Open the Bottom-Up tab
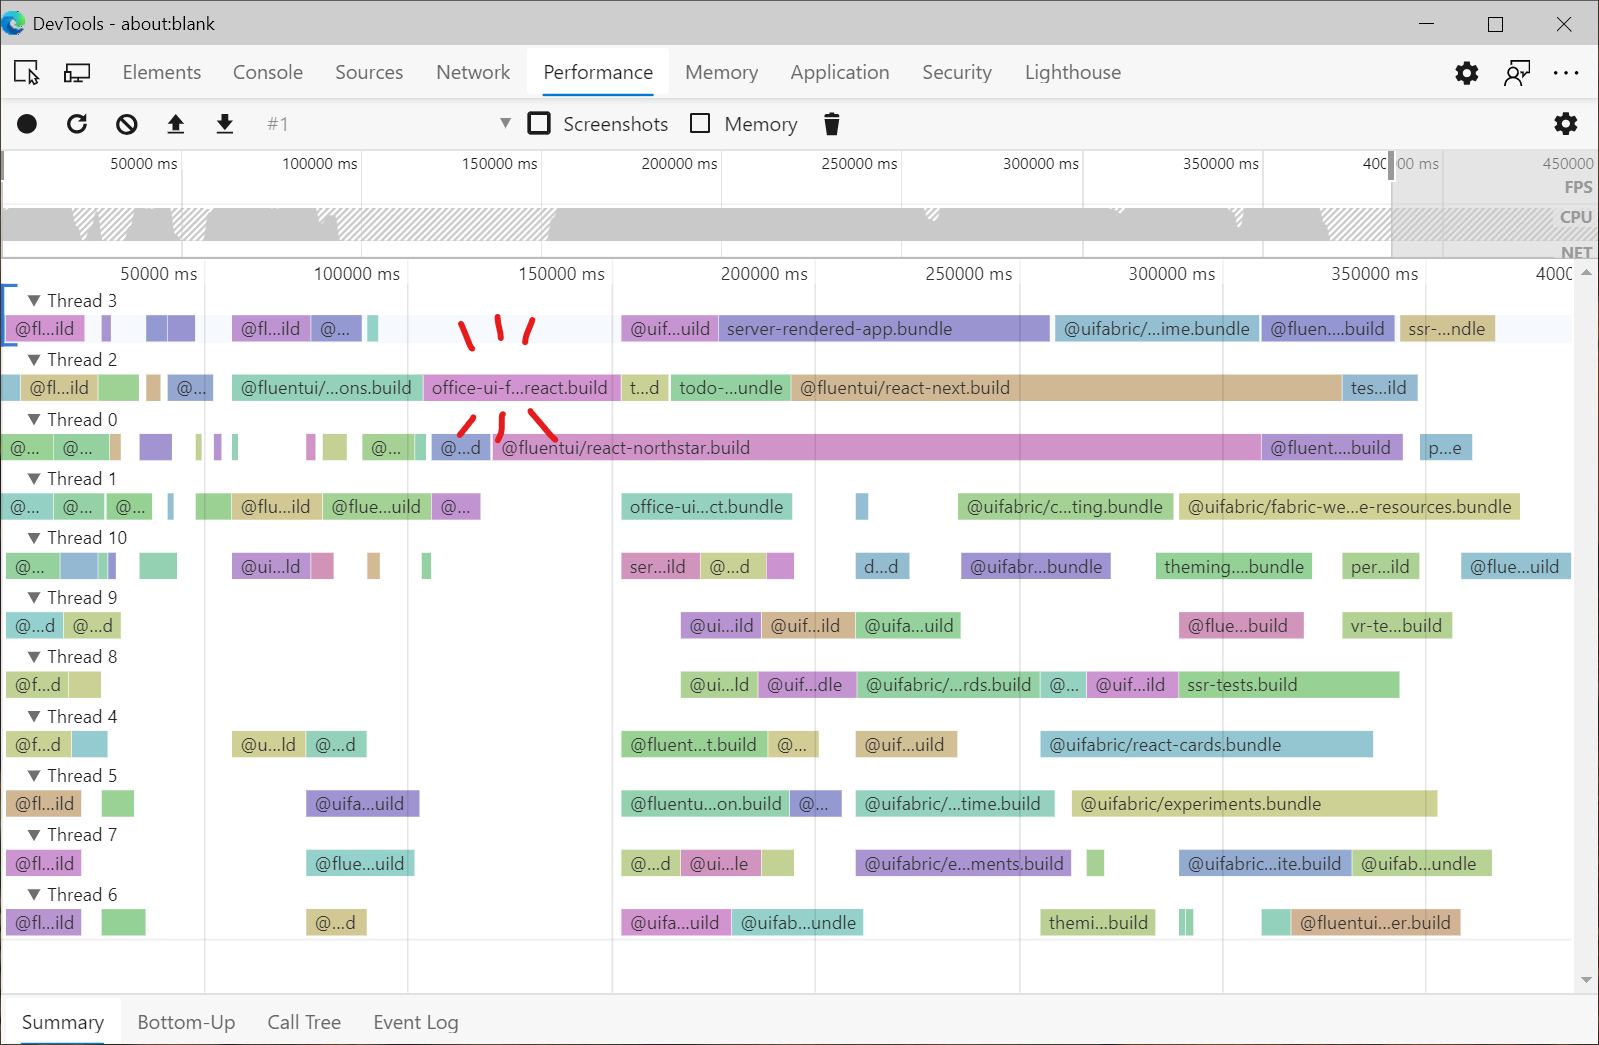 [186, 1022]
